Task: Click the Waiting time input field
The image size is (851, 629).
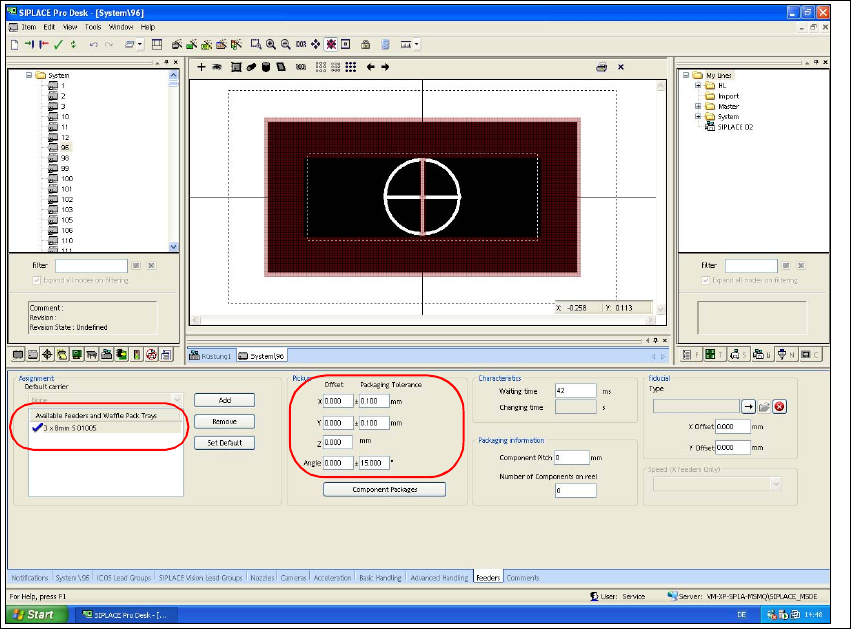Action: (x=574, y=391)
